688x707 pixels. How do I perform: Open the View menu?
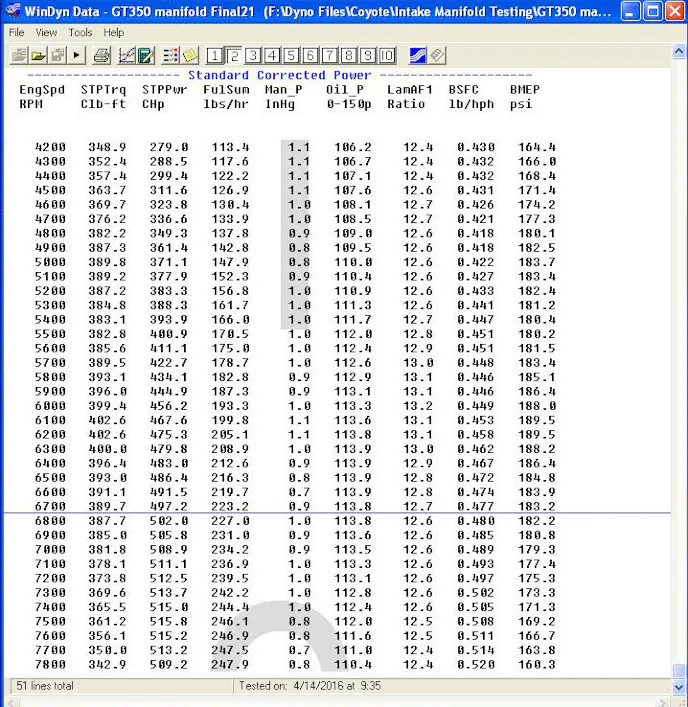tap(46, 32)
